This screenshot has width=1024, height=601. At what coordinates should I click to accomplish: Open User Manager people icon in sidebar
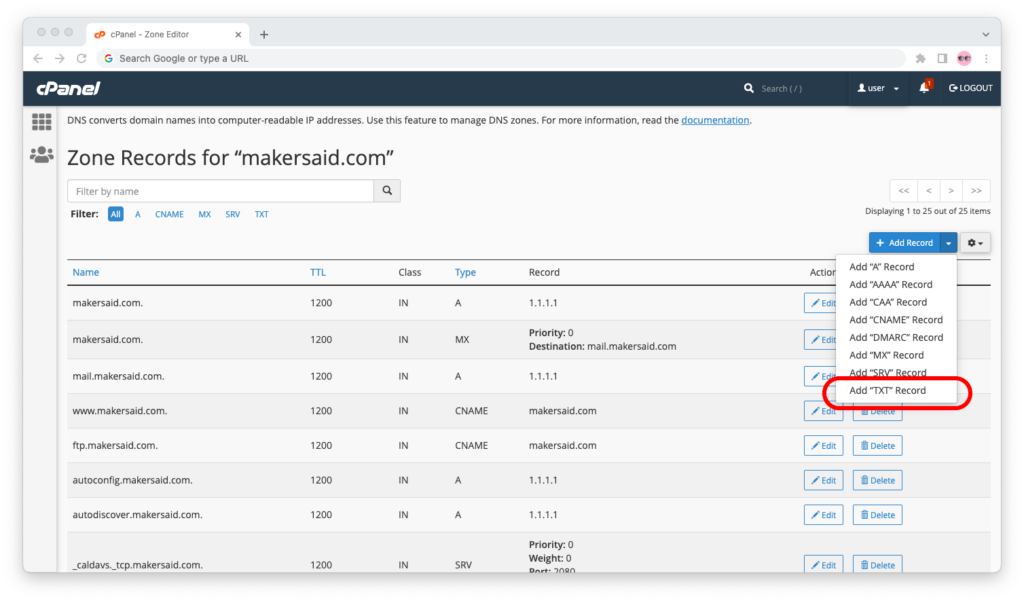(x=41, y=155)
